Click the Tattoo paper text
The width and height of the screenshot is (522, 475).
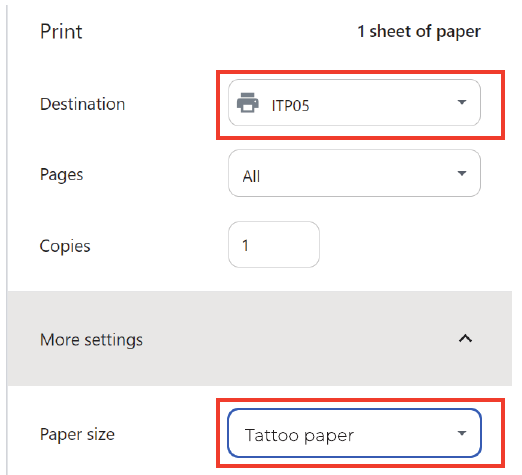[299, 436]
